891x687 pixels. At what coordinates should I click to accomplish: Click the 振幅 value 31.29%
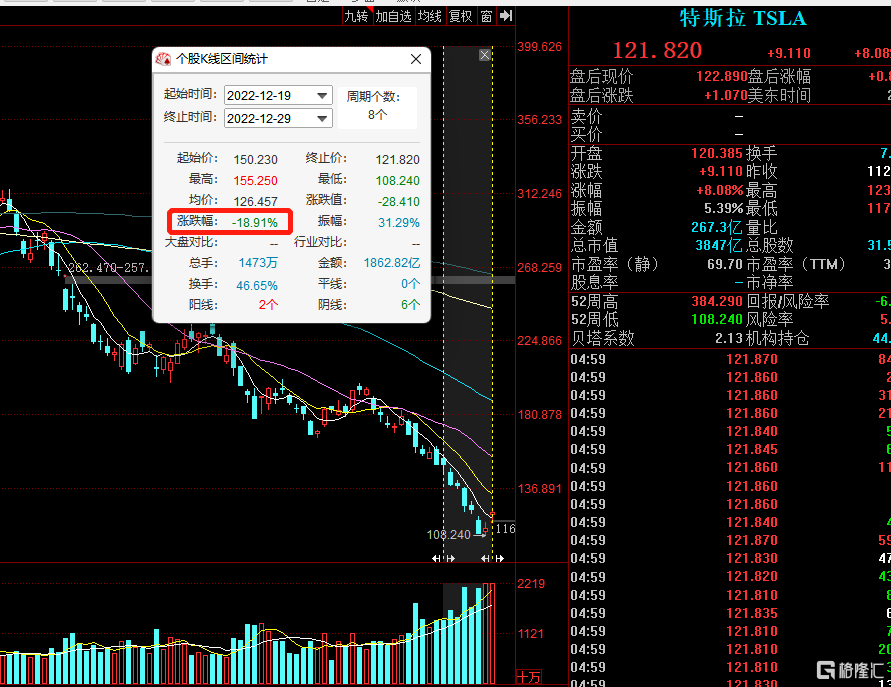pos(398,223)
